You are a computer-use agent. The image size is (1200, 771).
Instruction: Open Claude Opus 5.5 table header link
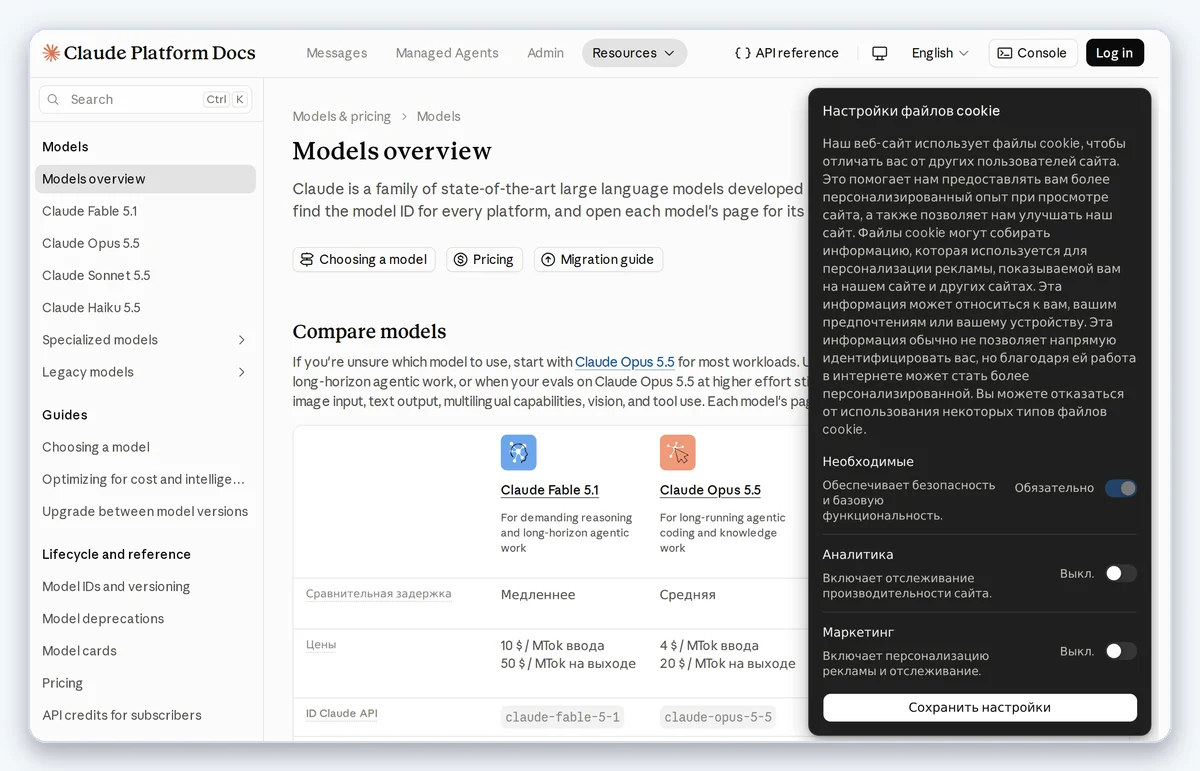click(710, 490)
